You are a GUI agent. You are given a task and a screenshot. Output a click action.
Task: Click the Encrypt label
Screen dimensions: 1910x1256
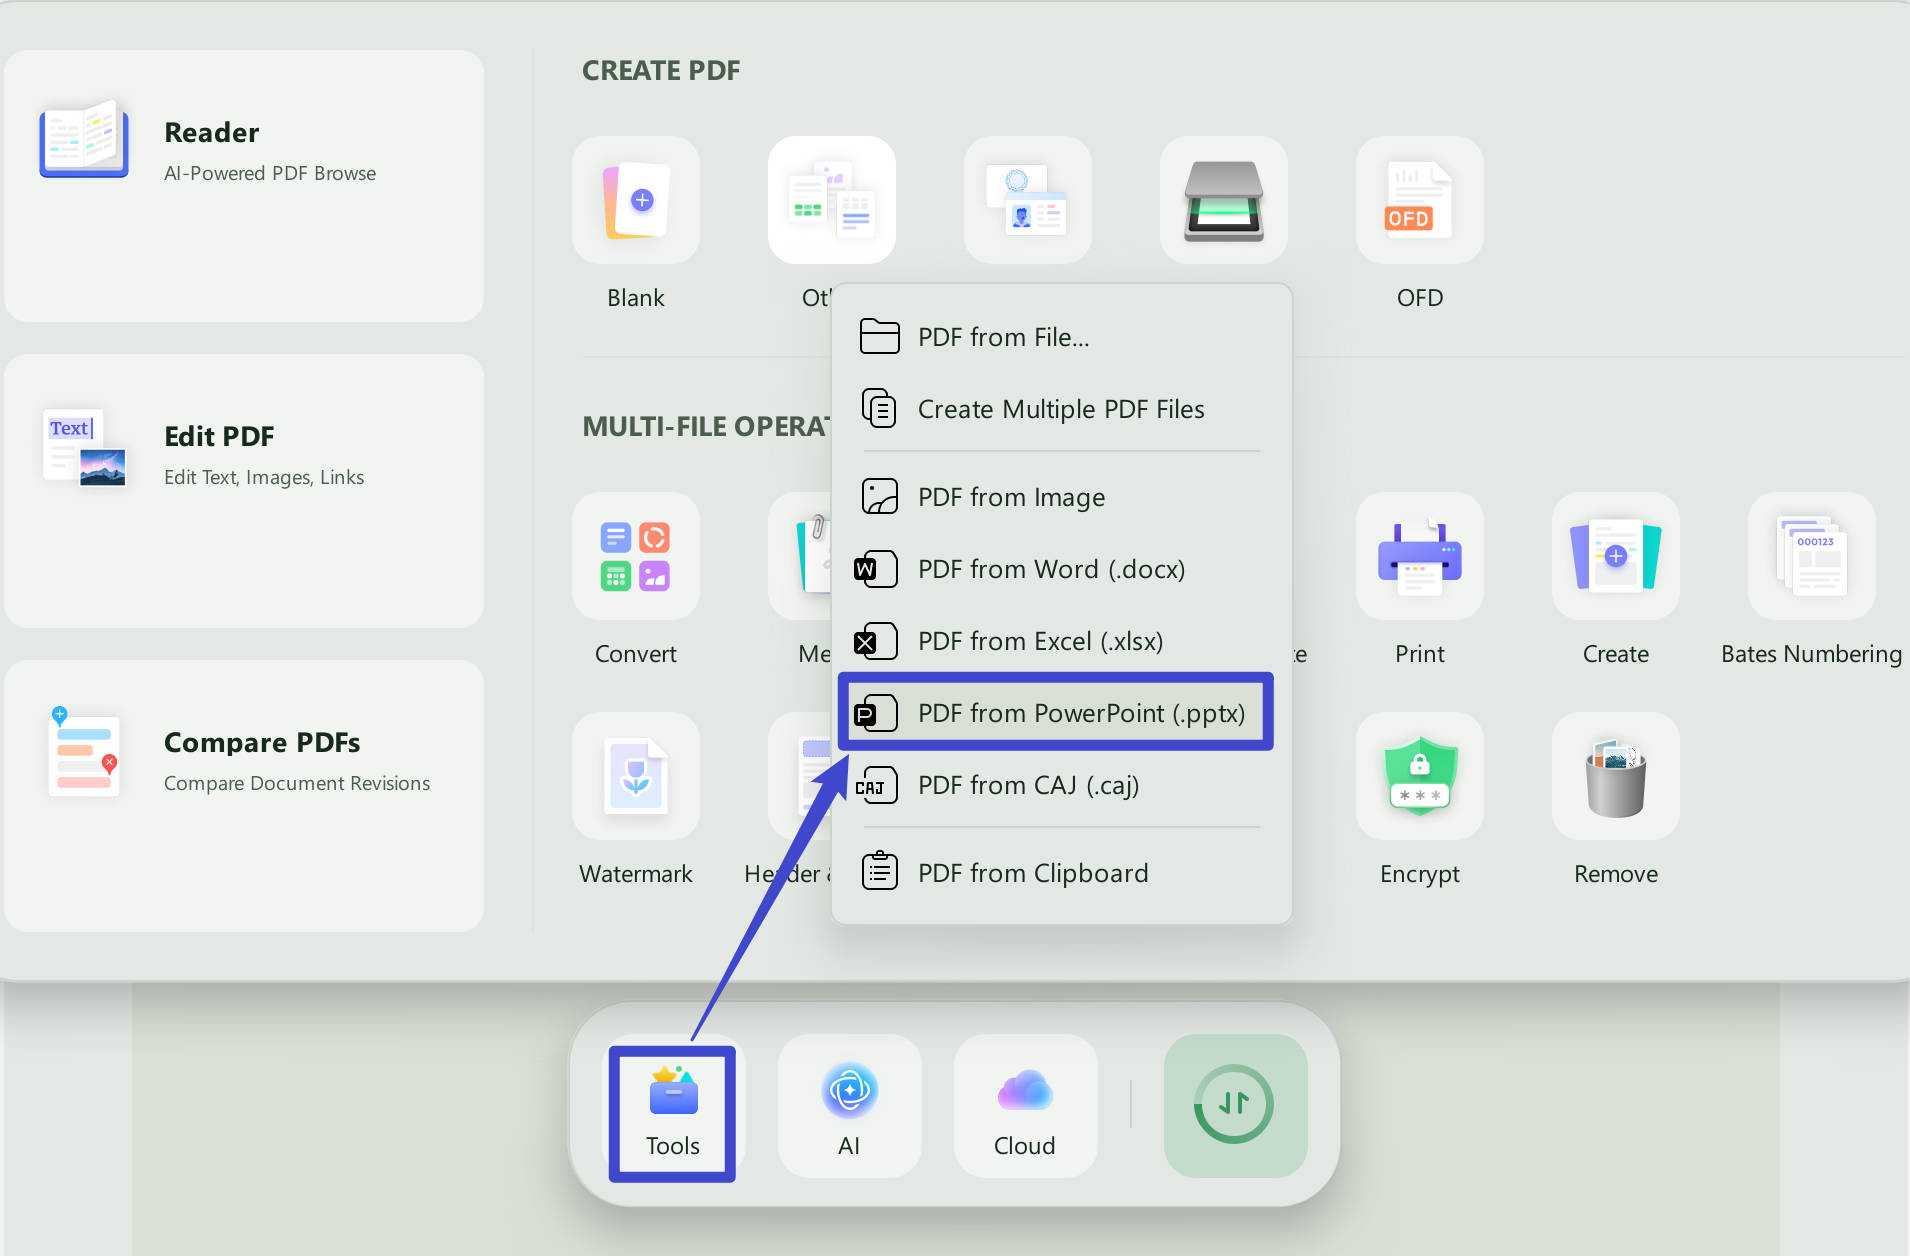(1420, 874)
